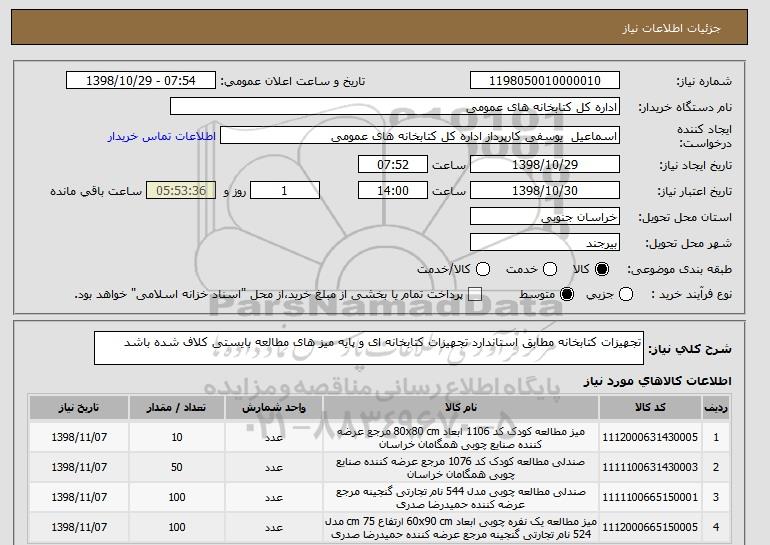Click quantity 50 in row 2
The width and height of the screenshot is (770, 545).
(177, 467)
